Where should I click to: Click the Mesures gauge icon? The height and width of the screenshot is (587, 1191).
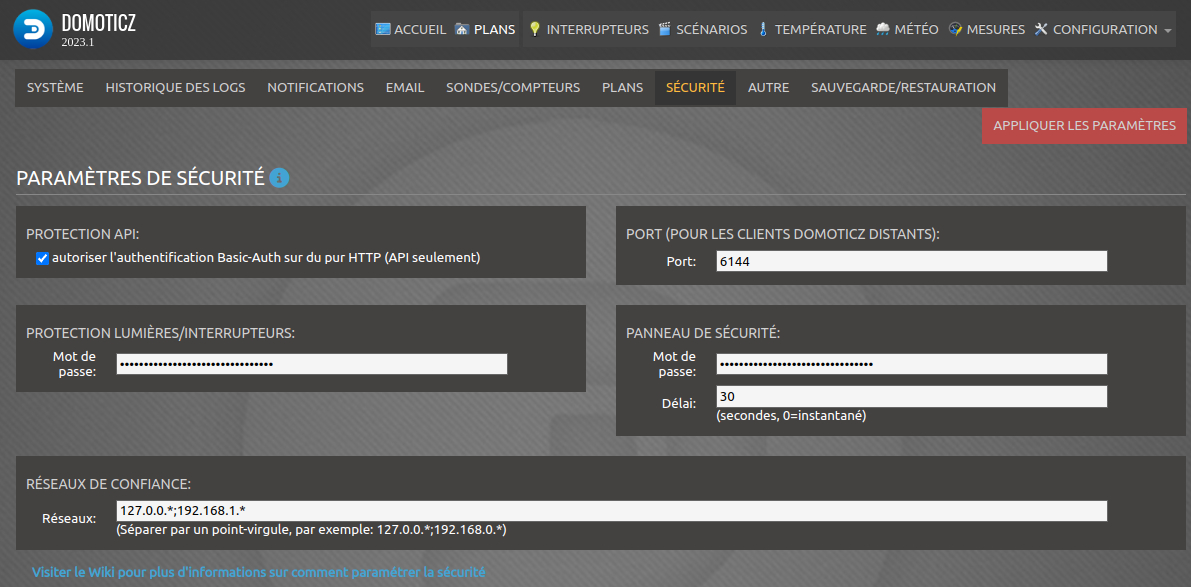coord(955,29)
